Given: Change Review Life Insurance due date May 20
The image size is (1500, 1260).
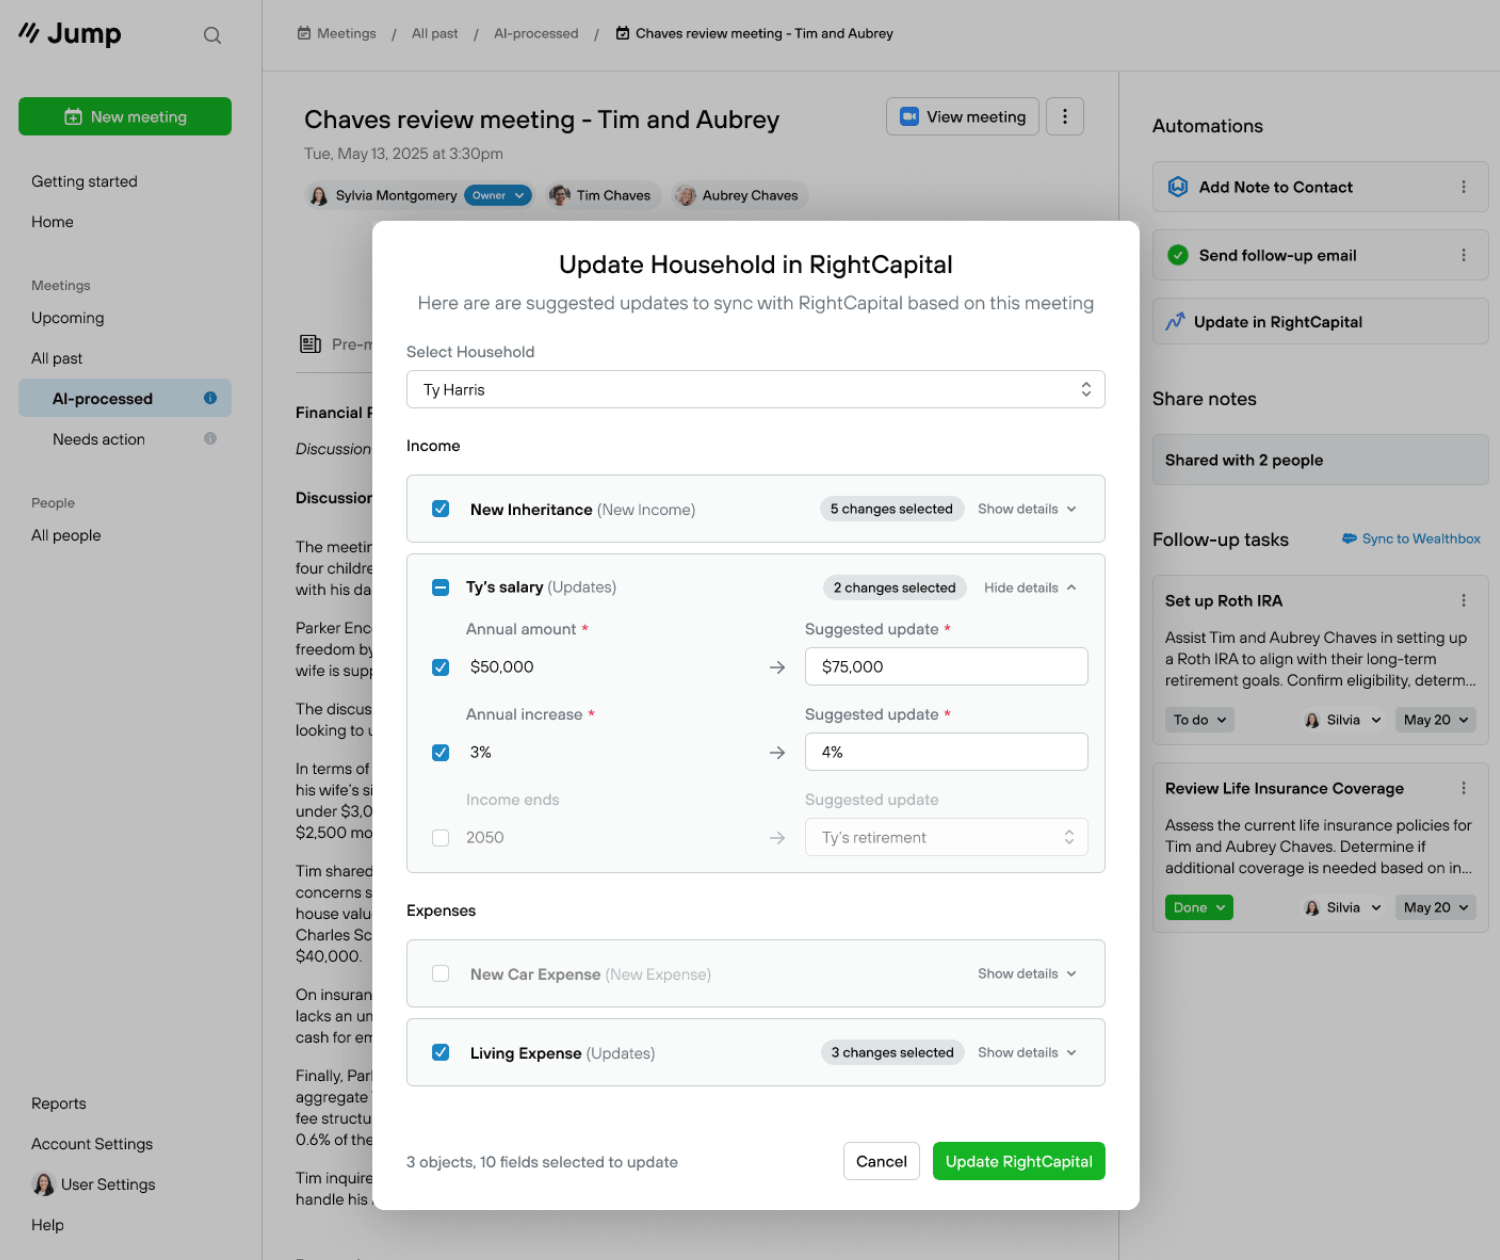Looking at the screenshot, I should (1436, 907).
